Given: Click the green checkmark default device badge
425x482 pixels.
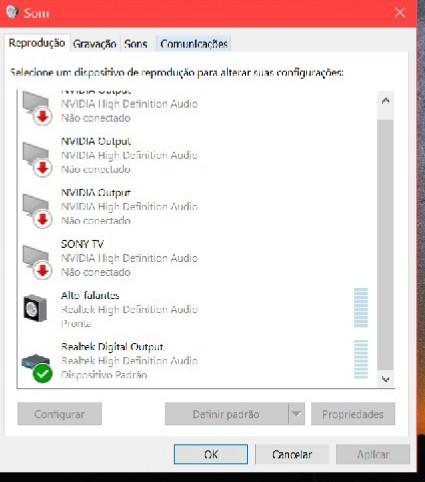Looking at the screenshot, I should click(43, 373).
